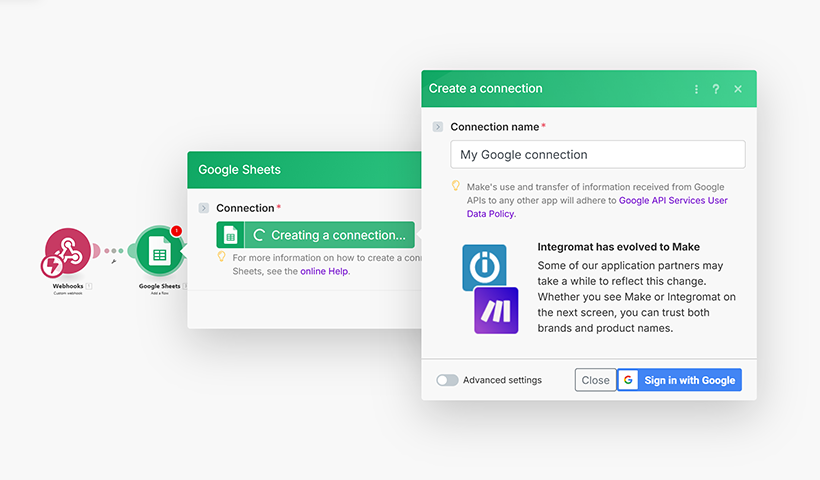Close the Create a connection dialog with X
Viewport: 820px width, 480px height.
point(738,89)
